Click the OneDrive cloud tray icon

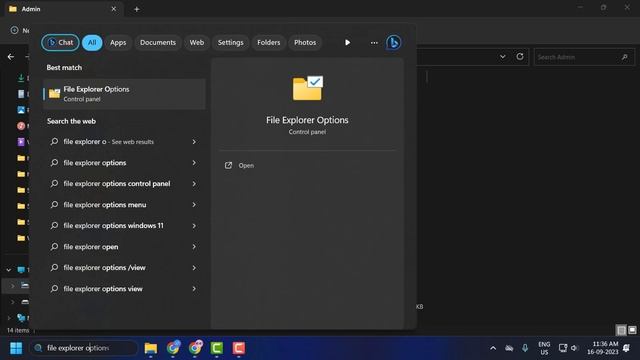(509, 348)
